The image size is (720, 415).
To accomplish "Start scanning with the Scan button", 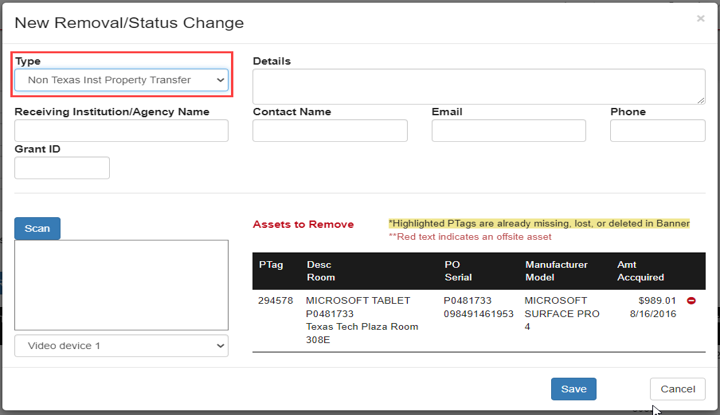I will 37,228.
